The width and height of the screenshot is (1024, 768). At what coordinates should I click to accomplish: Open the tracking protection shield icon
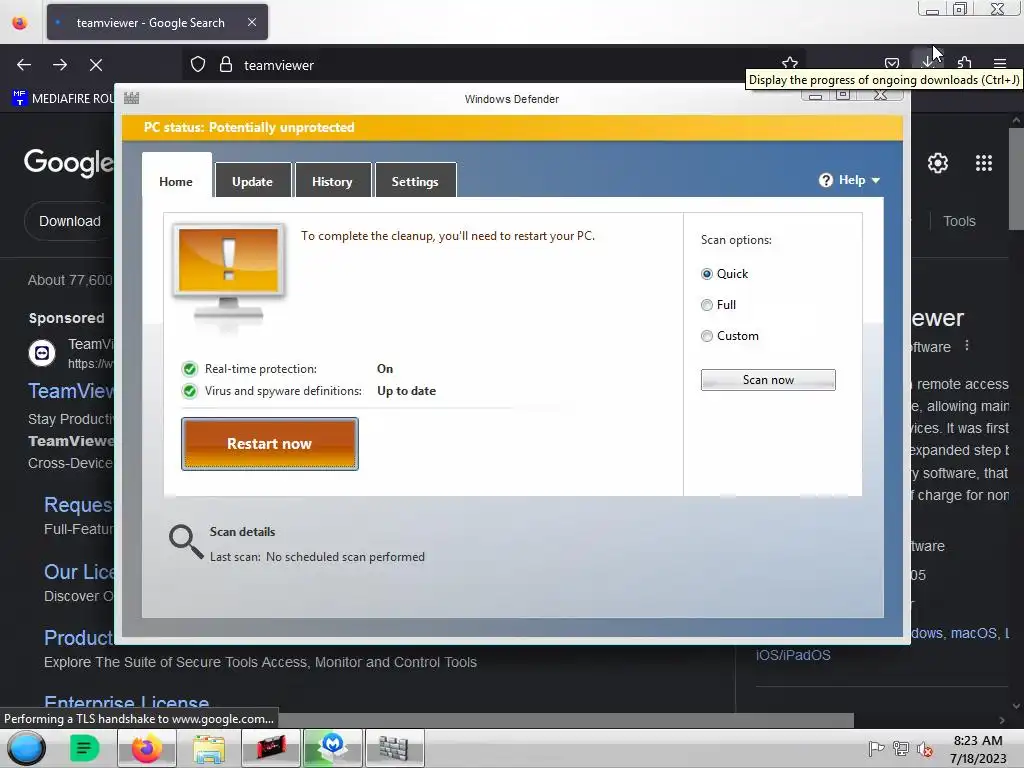pos(198,65)
